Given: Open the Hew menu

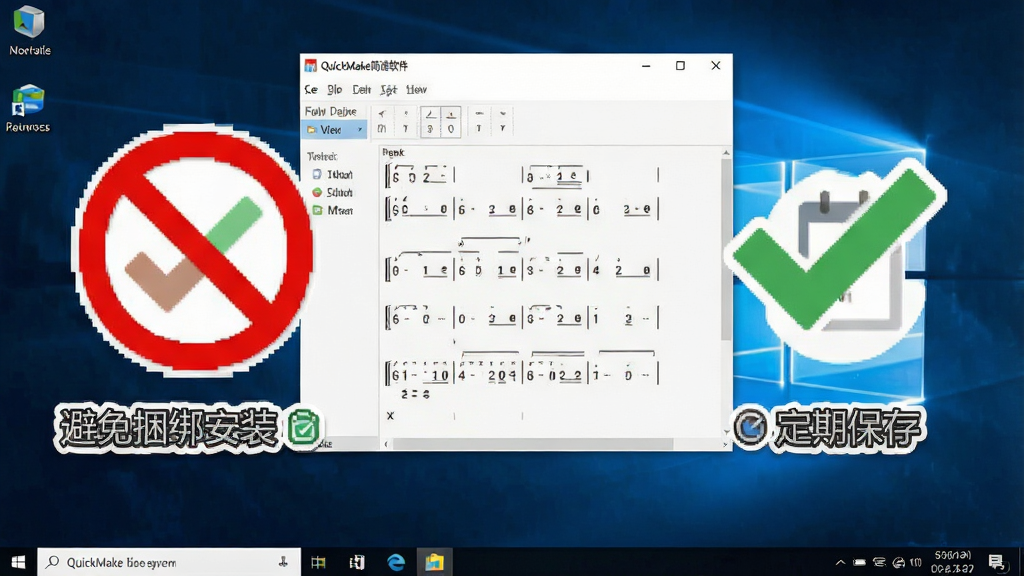Looking at the screenshot, I should pyautogui.click(x=416, y=89).
